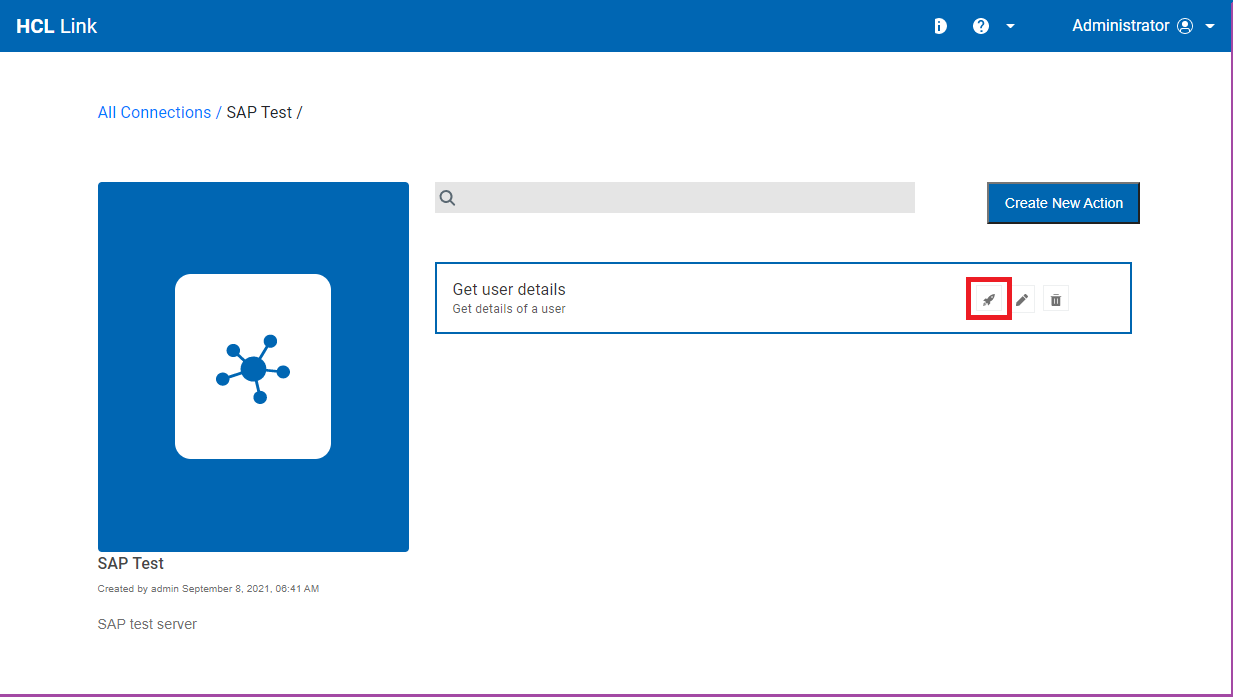Expand the help dropdown arrow

coord(1010,26)
